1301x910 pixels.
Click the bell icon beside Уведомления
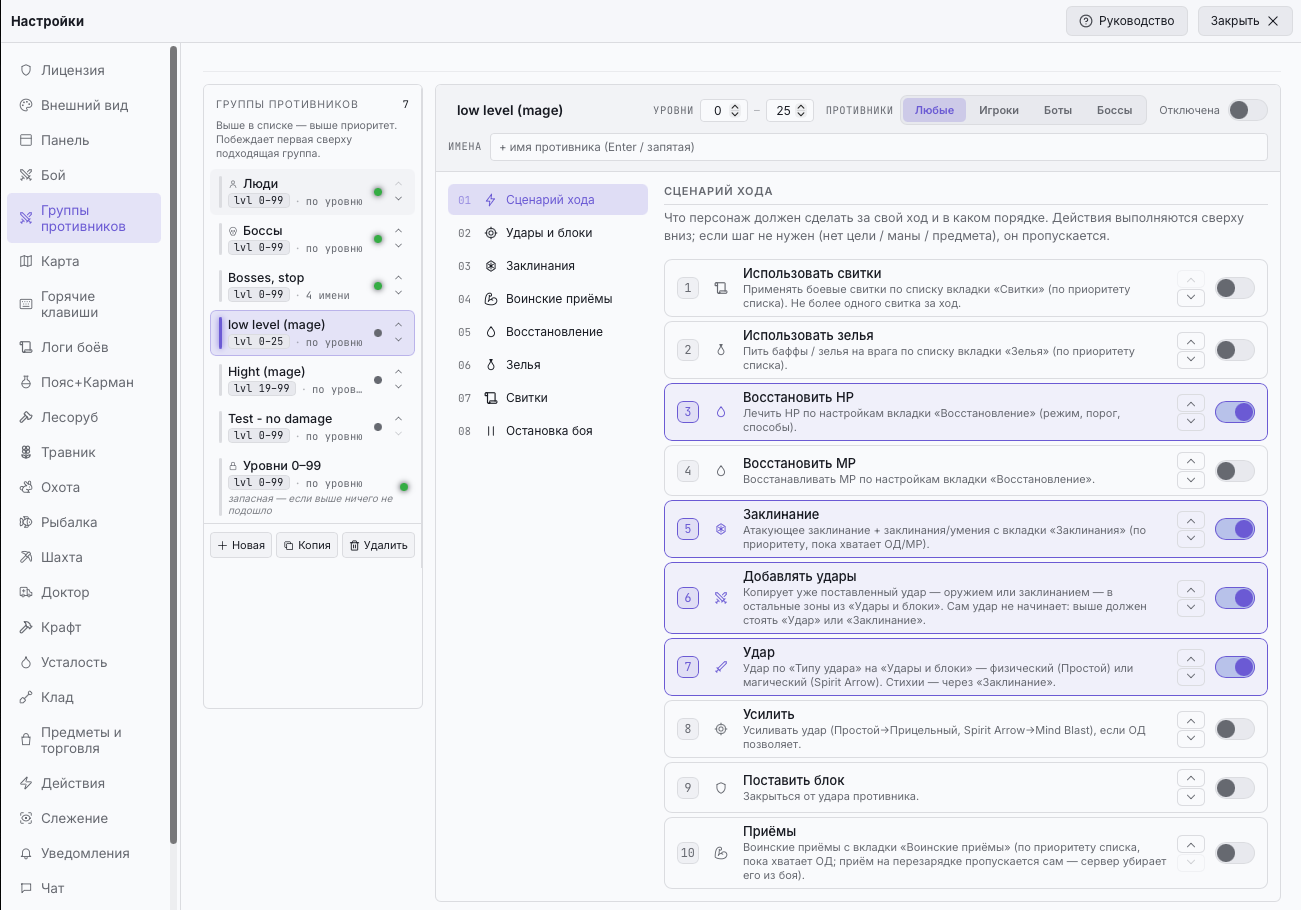click(26, 853)
